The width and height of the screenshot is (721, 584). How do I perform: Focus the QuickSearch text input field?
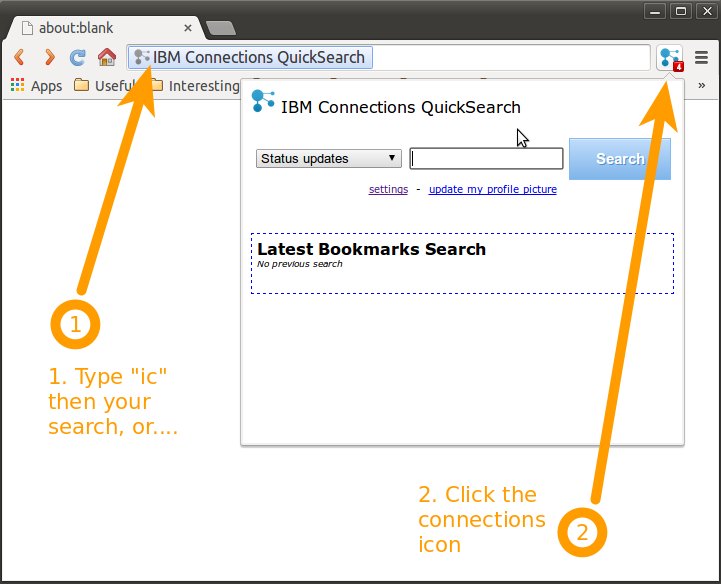(x=486, y=158)
